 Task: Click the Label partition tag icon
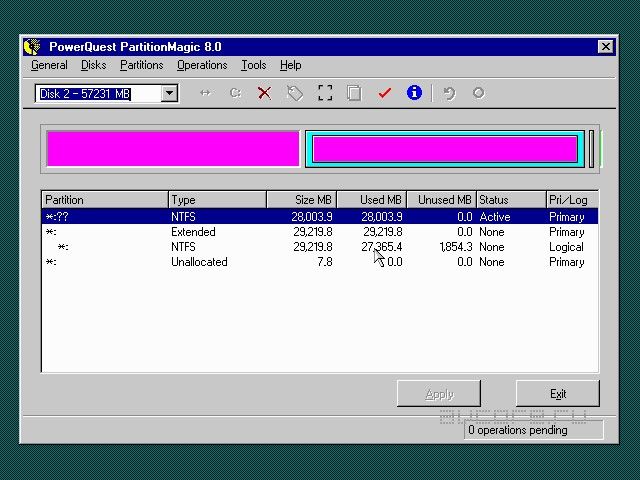coord(295,93)
